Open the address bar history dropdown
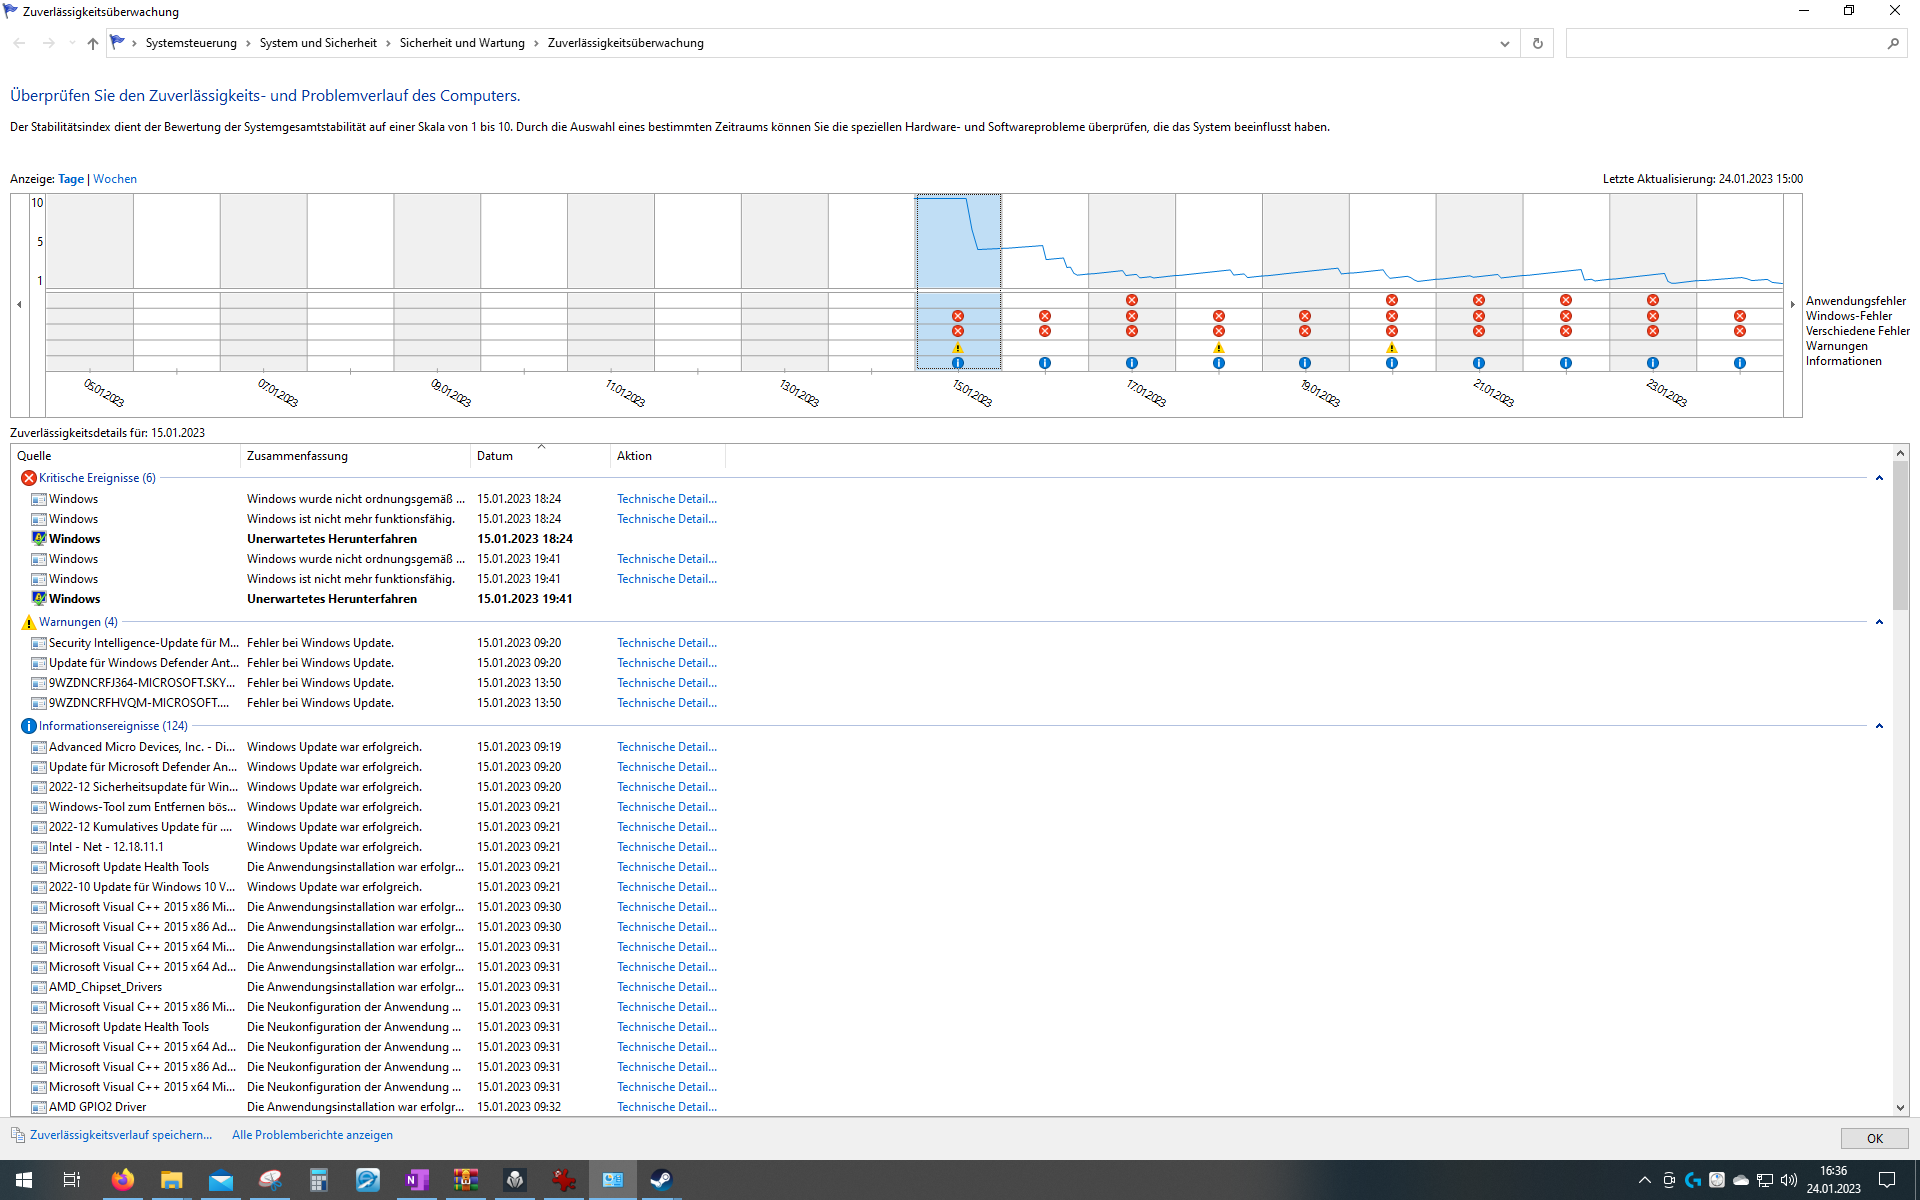The width and height of the screenshot is (1920, 1200). (x=1504, y=43)
